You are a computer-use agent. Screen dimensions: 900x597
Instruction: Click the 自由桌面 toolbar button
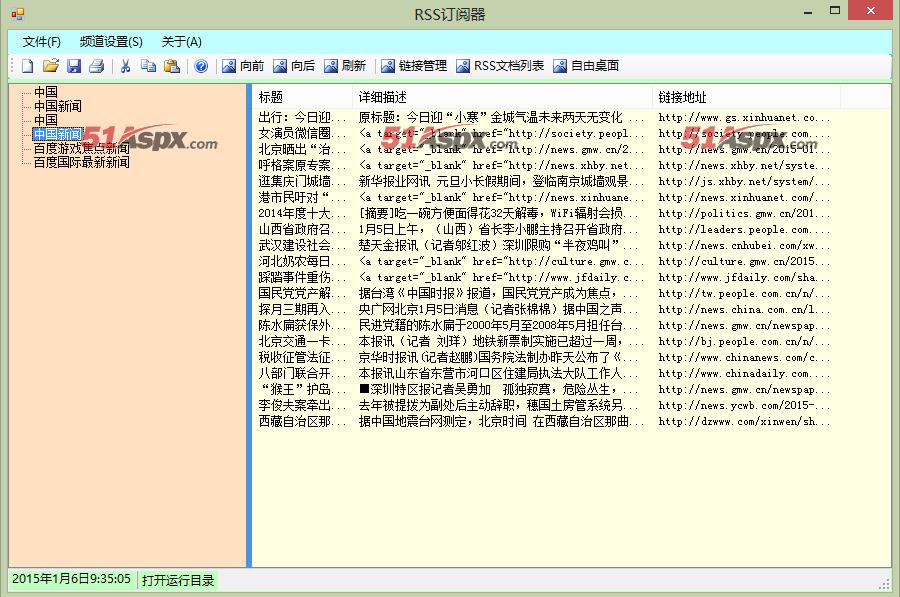pos(586,66)
